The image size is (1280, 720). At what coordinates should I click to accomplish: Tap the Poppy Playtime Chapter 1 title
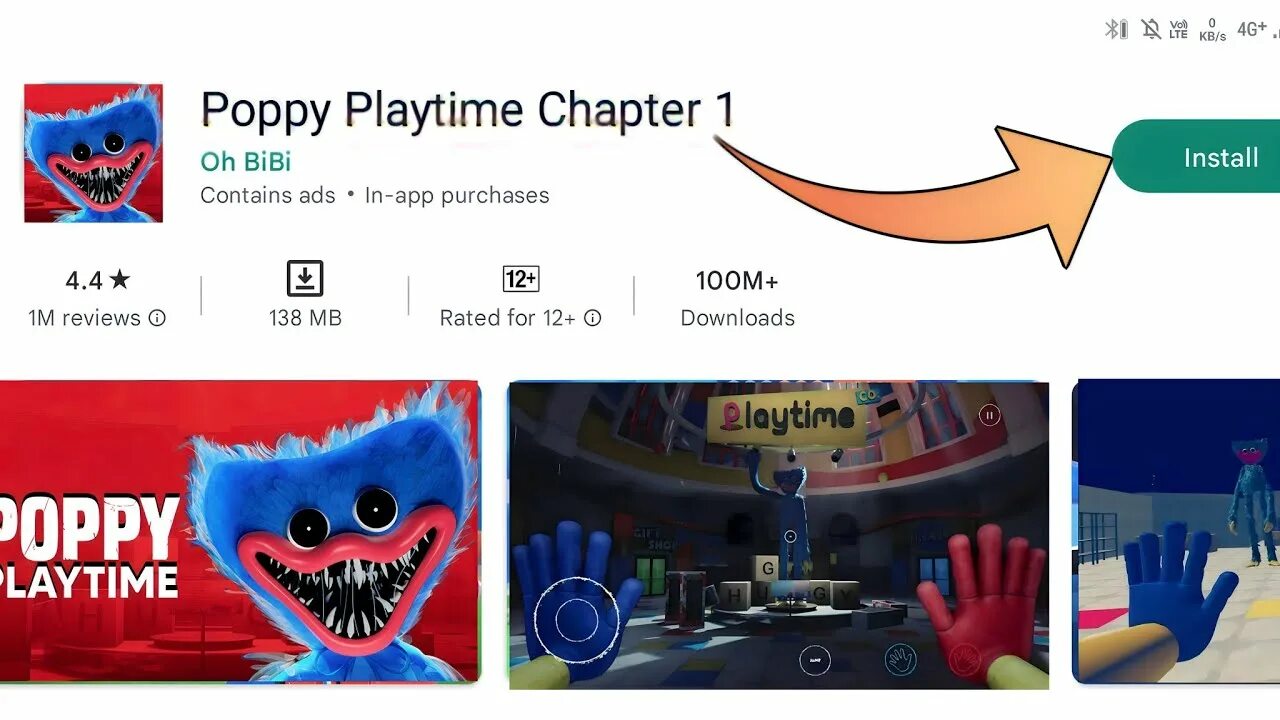(x=468, y=110)
